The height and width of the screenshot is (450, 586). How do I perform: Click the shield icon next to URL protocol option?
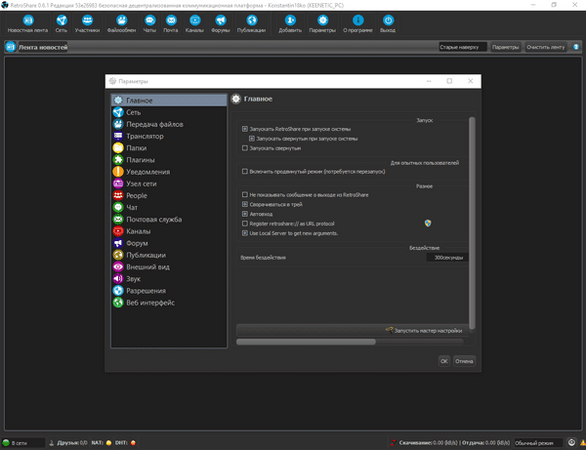pos(428,223)
